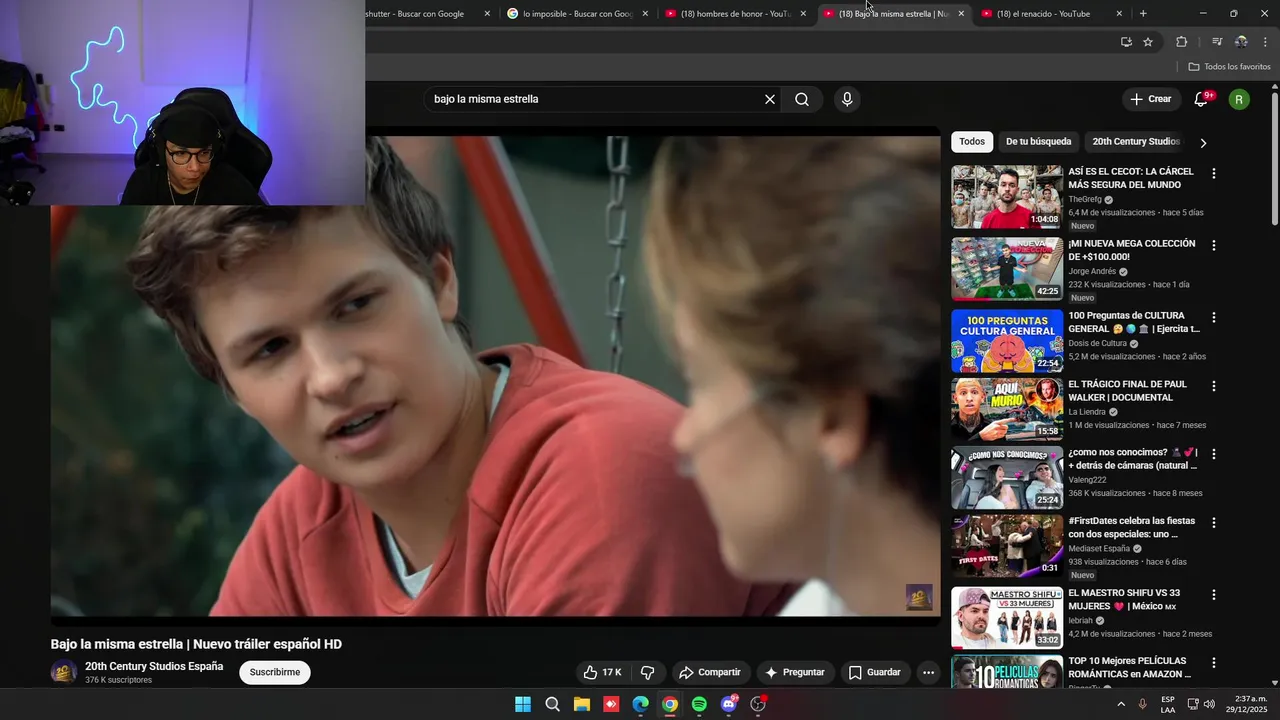Open OBS Studio from taskbar
Image resolution: width=1280 pixels, height=720 pixels.
(758, 704)
